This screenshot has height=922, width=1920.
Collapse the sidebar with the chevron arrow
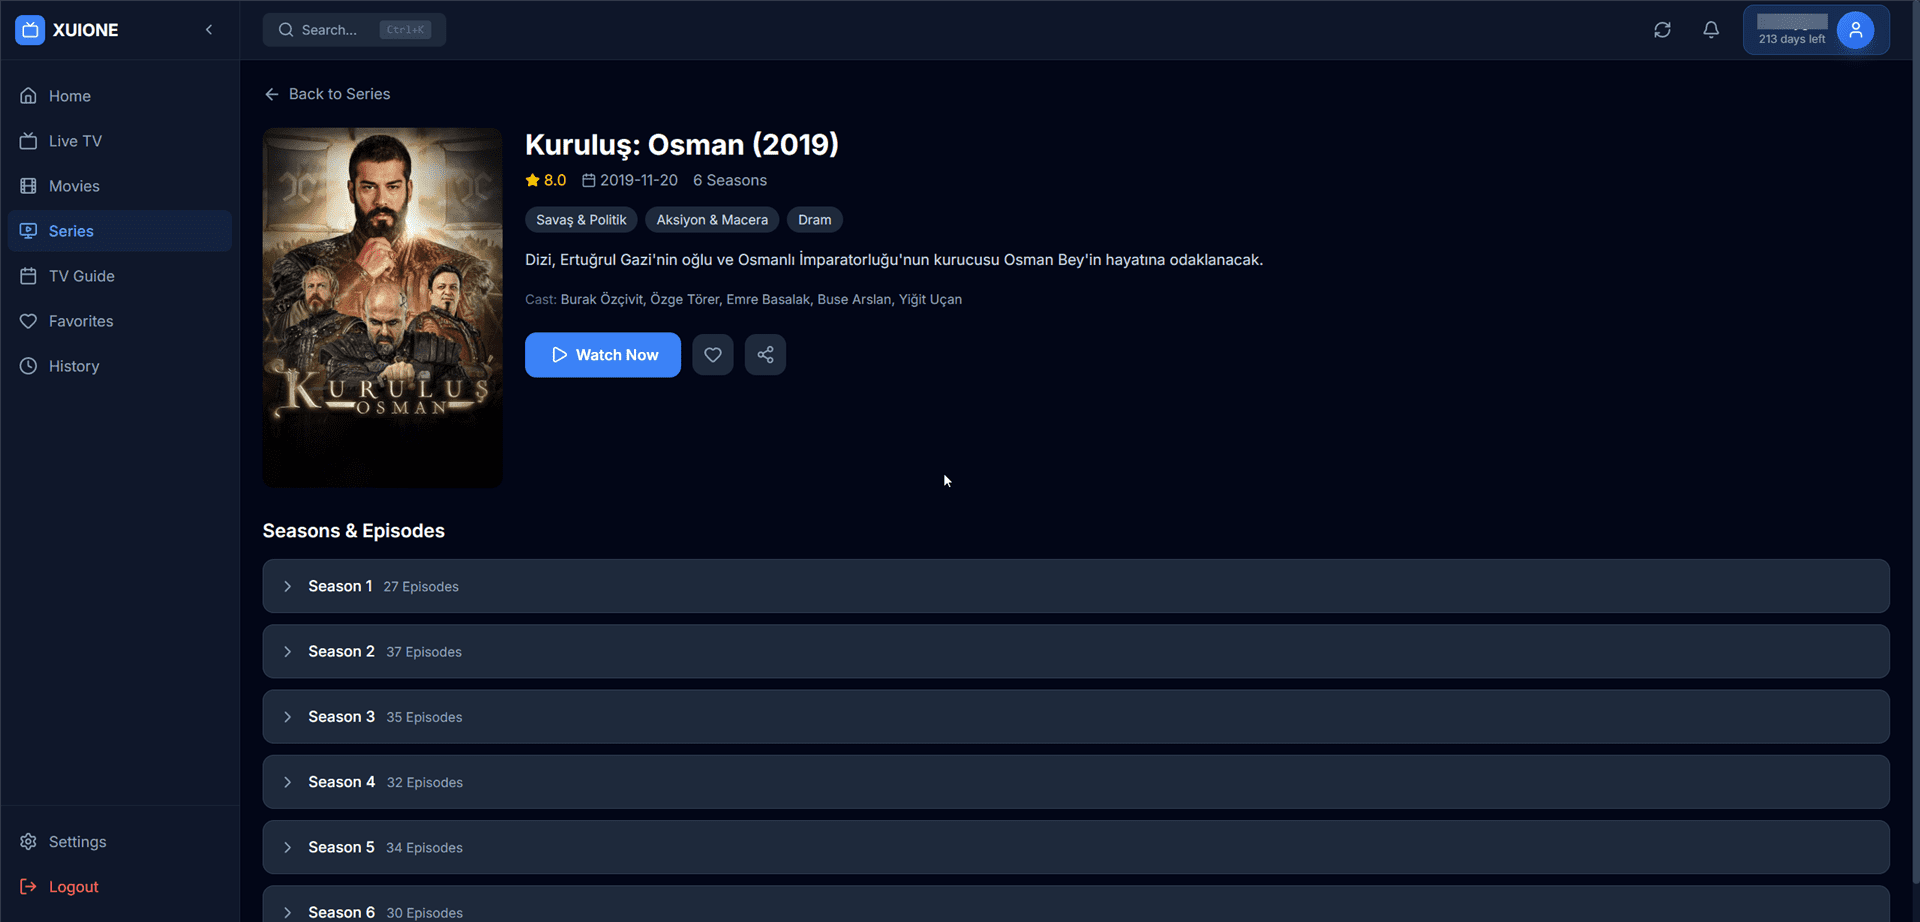pos(209,30)
